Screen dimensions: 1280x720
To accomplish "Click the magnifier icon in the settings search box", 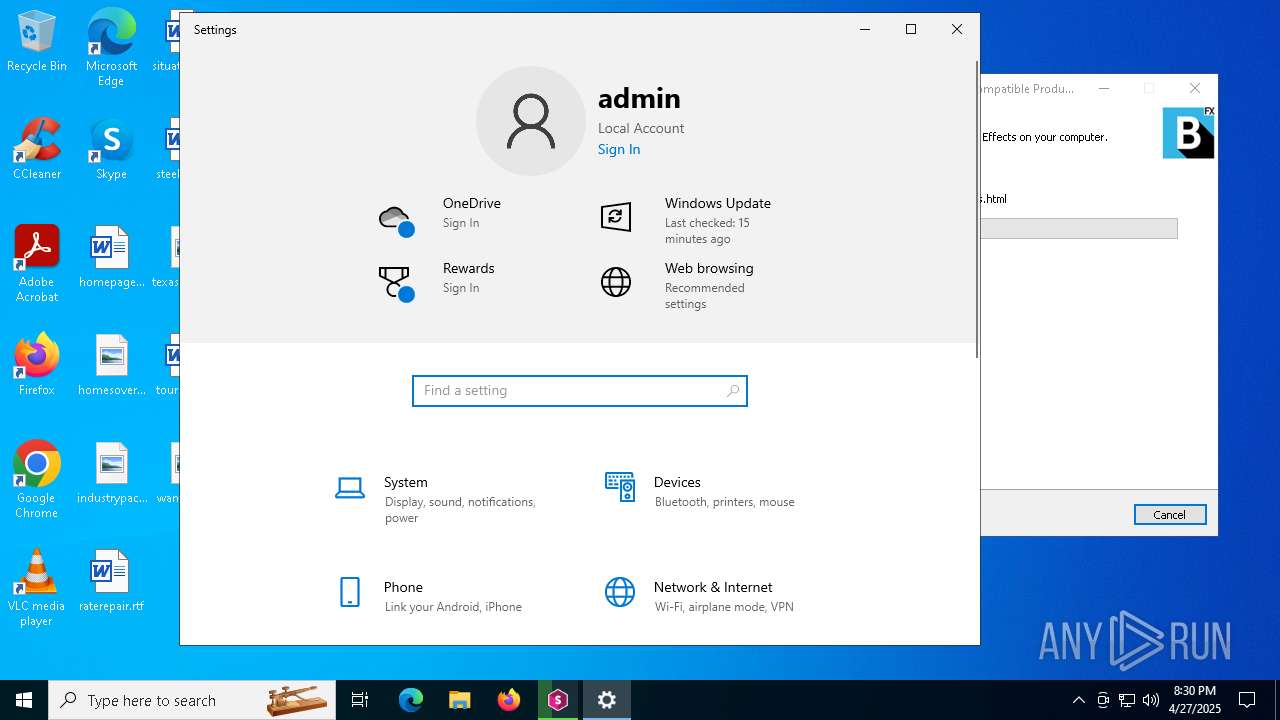I will [x=733, y=391].
